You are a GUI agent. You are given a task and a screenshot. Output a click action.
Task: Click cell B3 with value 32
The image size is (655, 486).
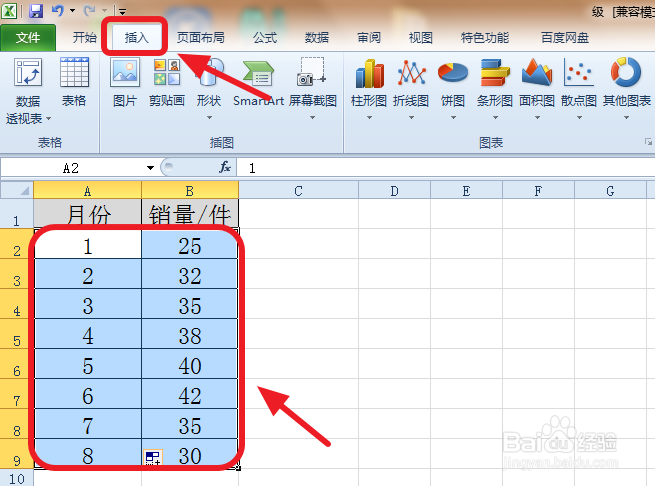pyautogui.click(x=190, y=274)
